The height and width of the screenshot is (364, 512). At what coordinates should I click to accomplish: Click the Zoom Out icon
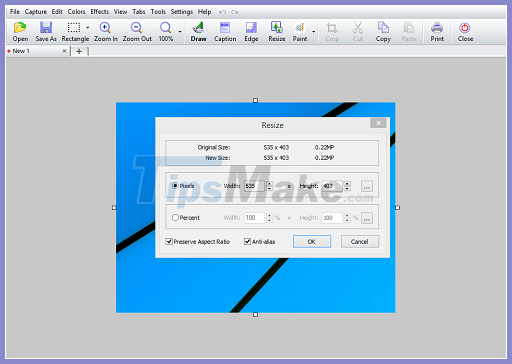(x=137, y=28)
